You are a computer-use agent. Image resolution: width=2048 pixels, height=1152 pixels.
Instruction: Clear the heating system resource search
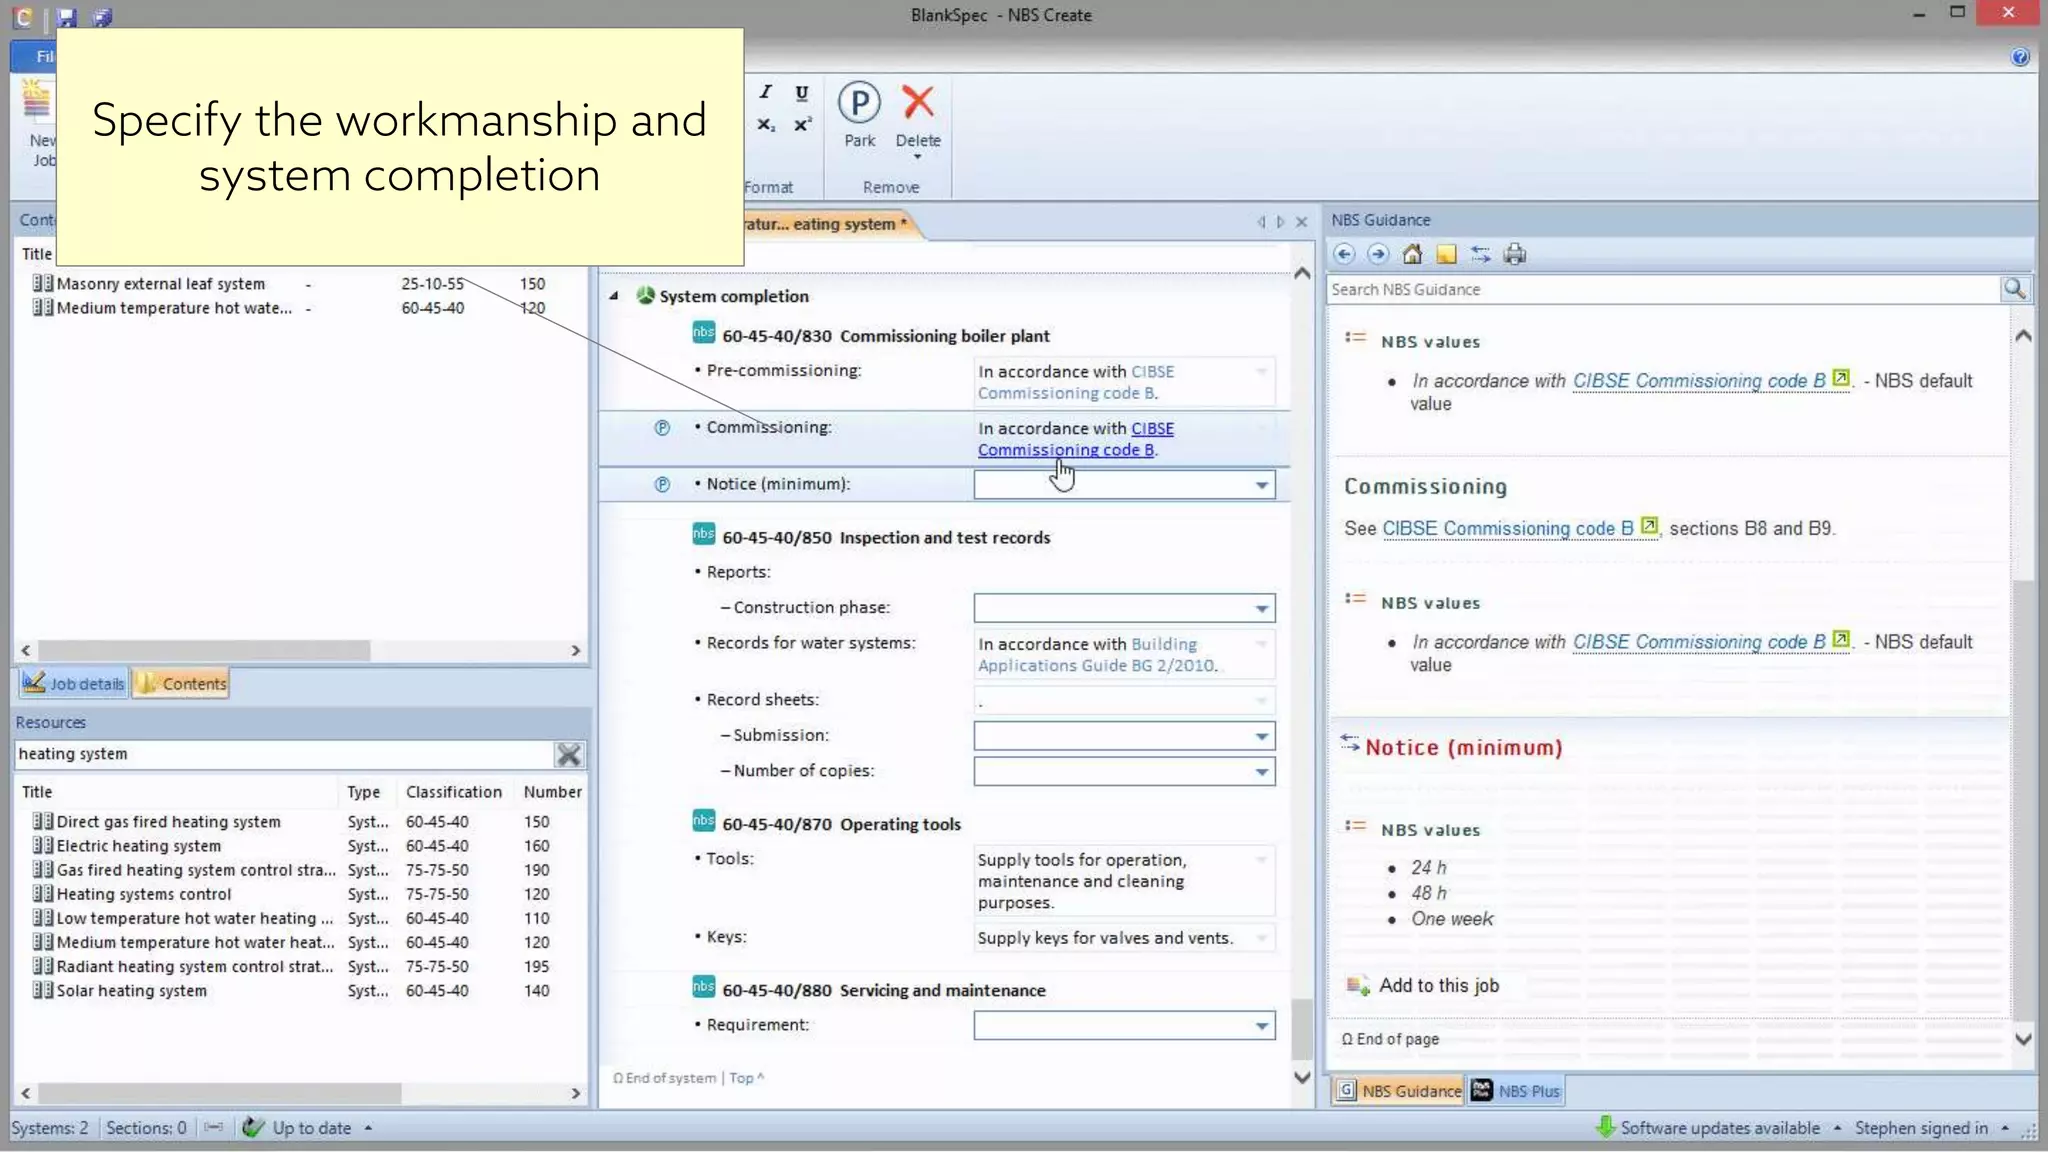coord(569,754)
